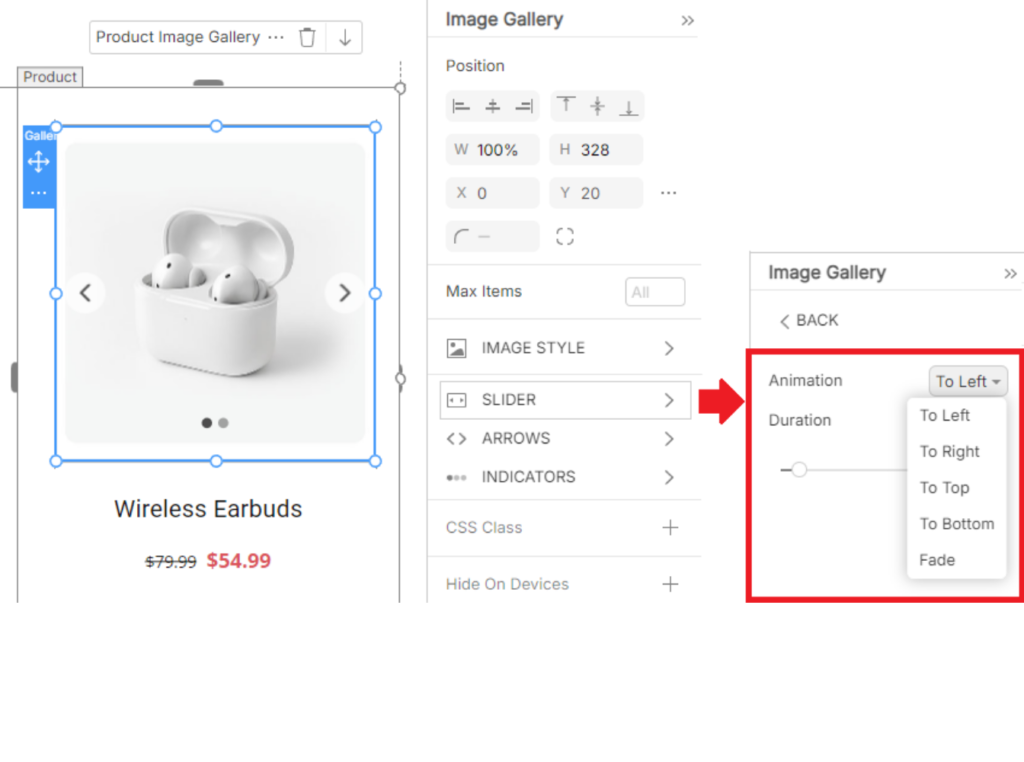Image resolution: width=1024 pixels, height=762 pixels.
Task: Align the gallery to the bottom
Action: pos(629,106)
